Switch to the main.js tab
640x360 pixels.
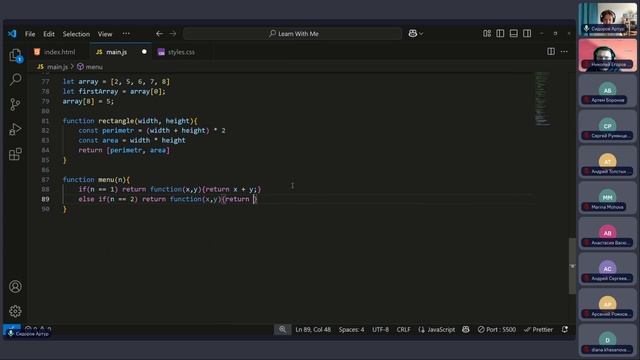[120, 52]
